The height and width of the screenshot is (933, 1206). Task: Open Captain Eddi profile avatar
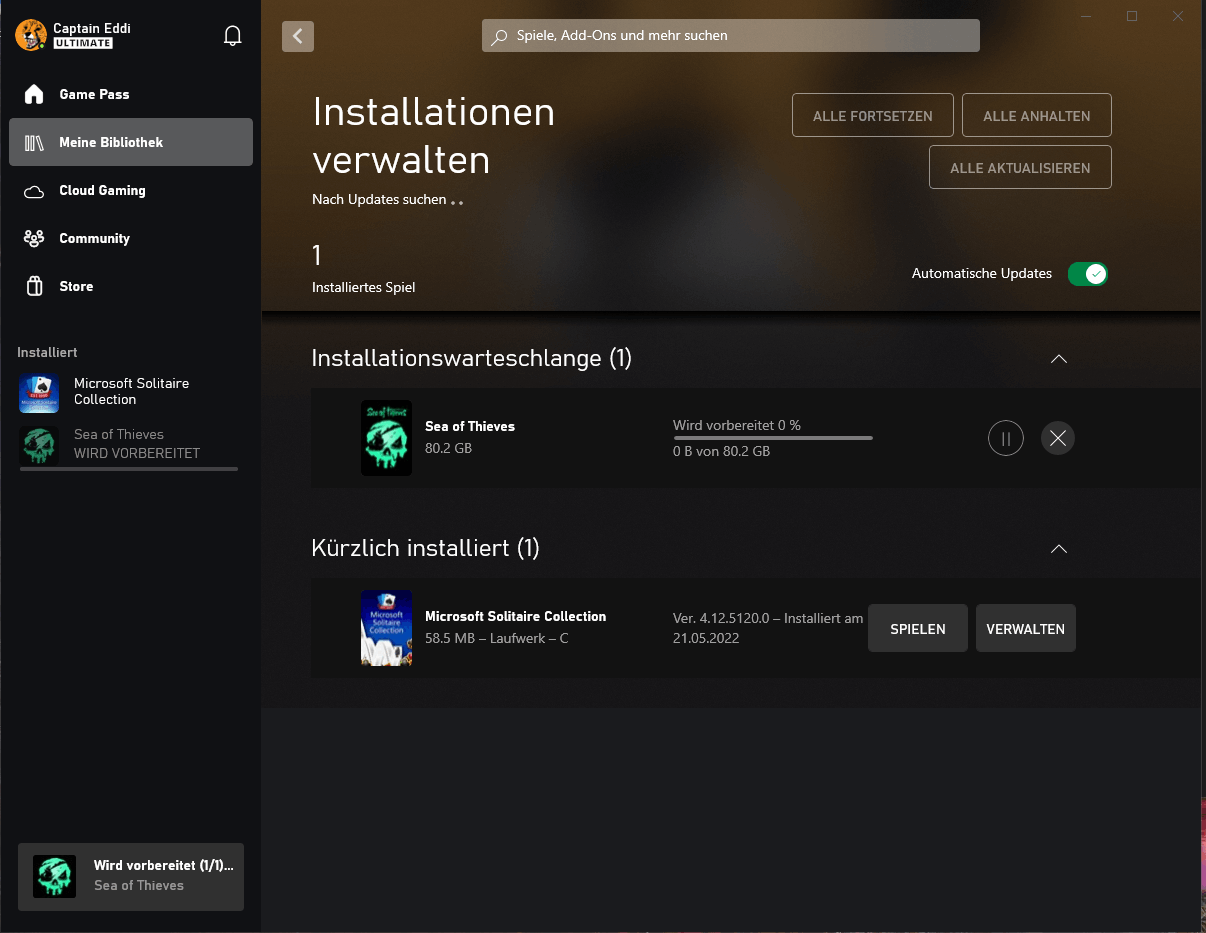coord(32,35)
